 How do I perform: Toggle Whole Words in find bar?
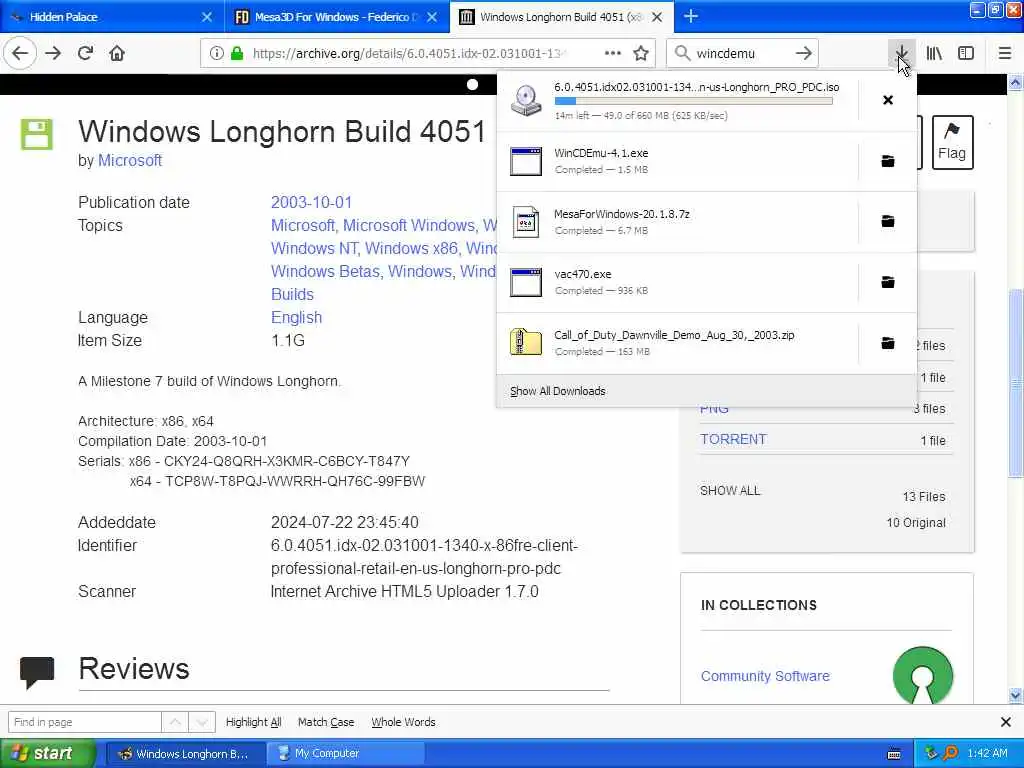click(403, 722)
